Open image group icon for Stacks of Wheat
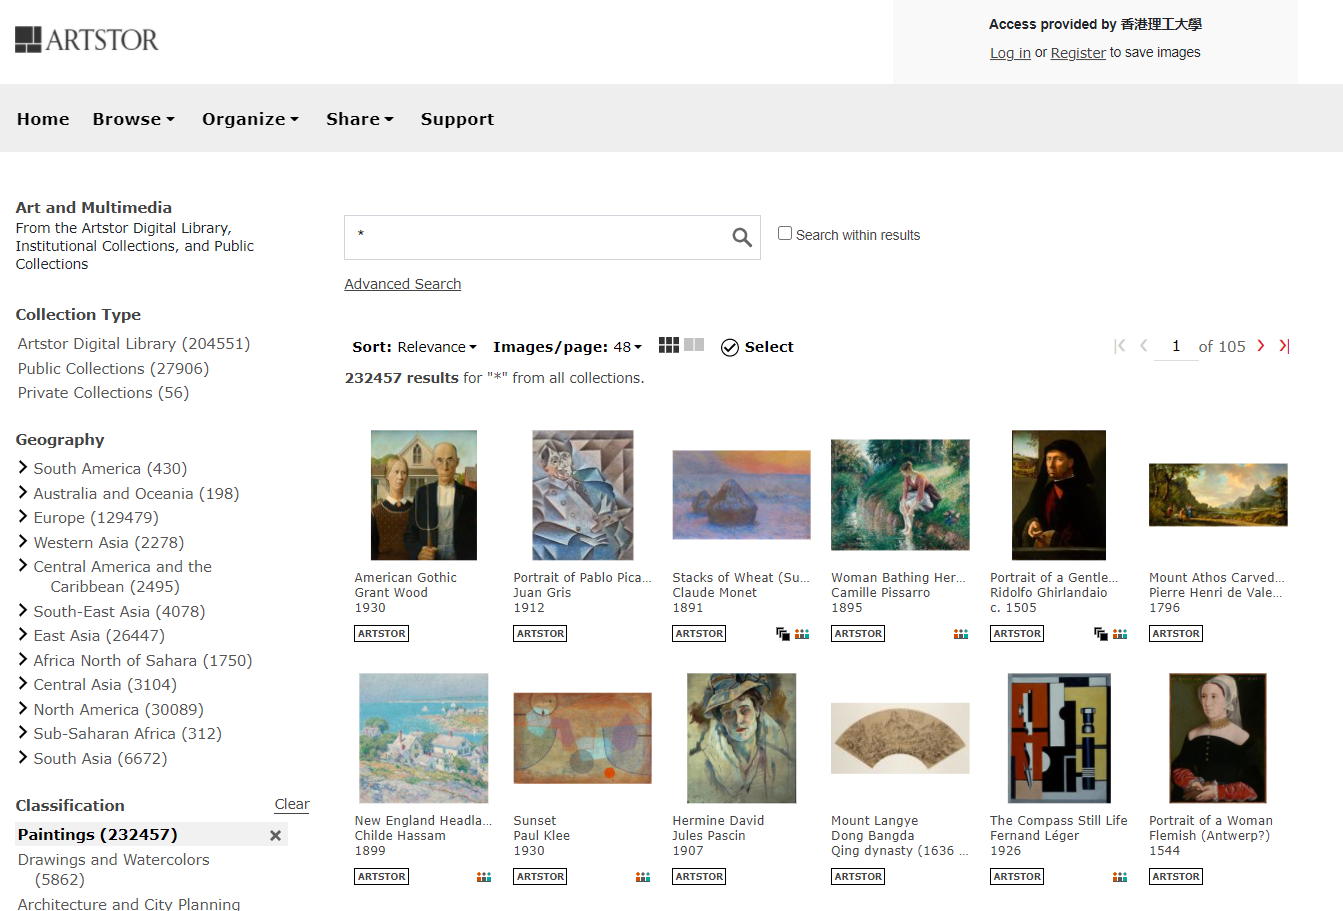The image size is (1343, 911). click(802, 634)
